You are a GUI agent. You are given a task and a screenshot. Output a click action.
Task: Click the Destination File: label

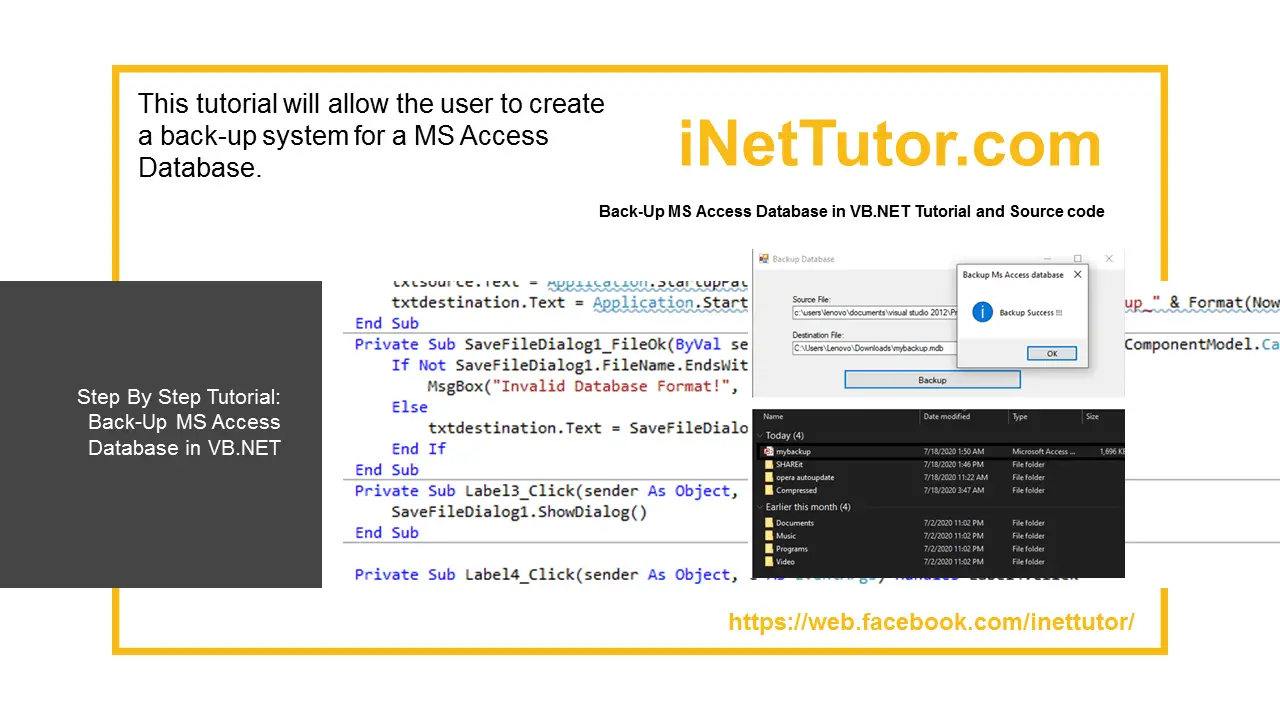tap(818, 335)
